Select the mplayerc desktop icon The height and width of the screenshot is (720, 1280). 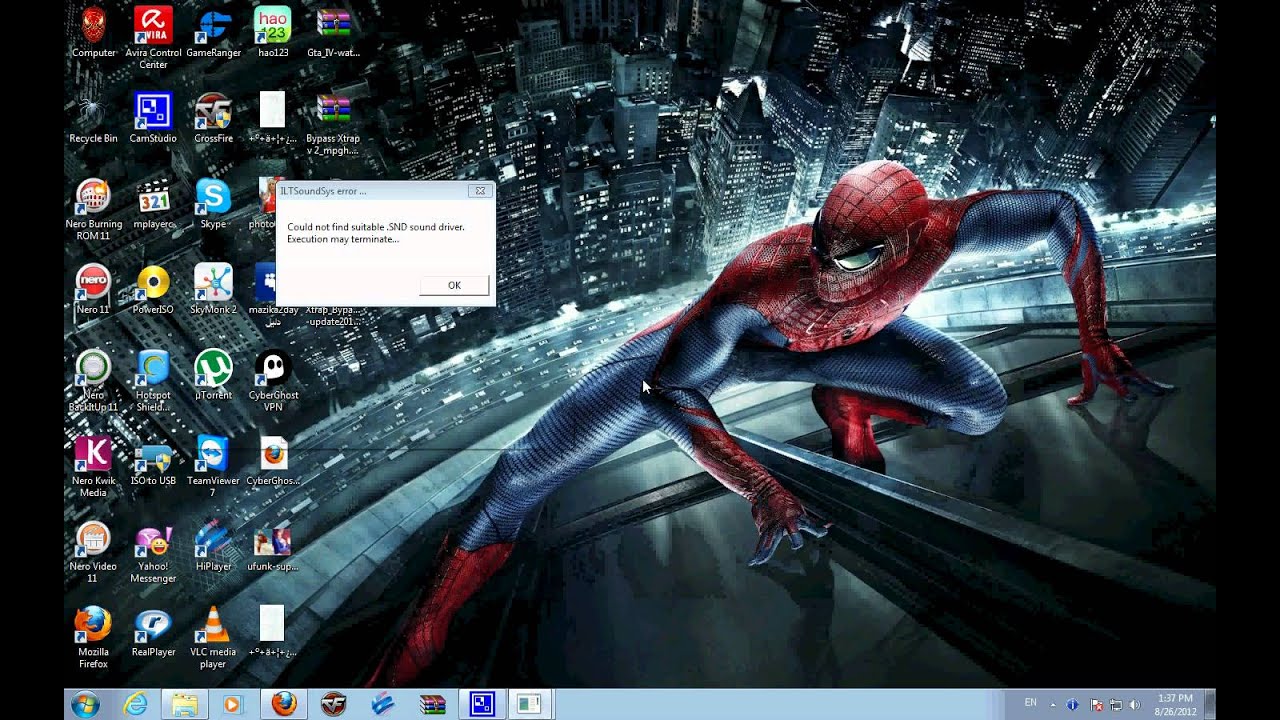(153, 204)
